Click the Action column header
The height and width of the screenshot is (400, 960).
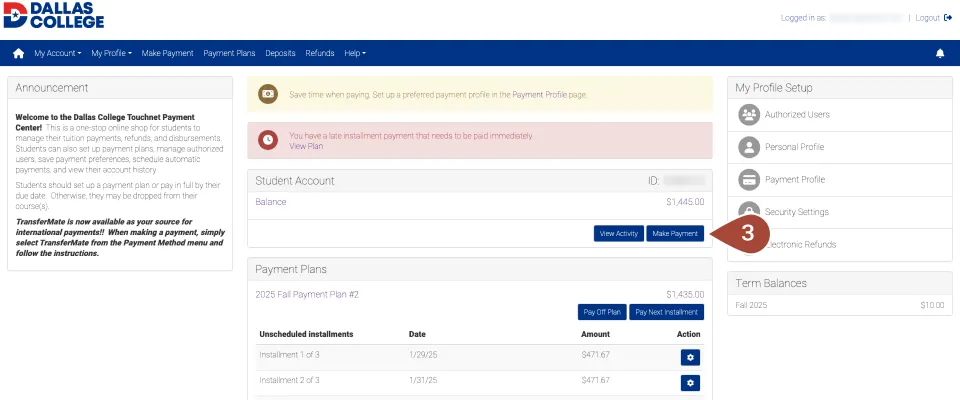688,334
